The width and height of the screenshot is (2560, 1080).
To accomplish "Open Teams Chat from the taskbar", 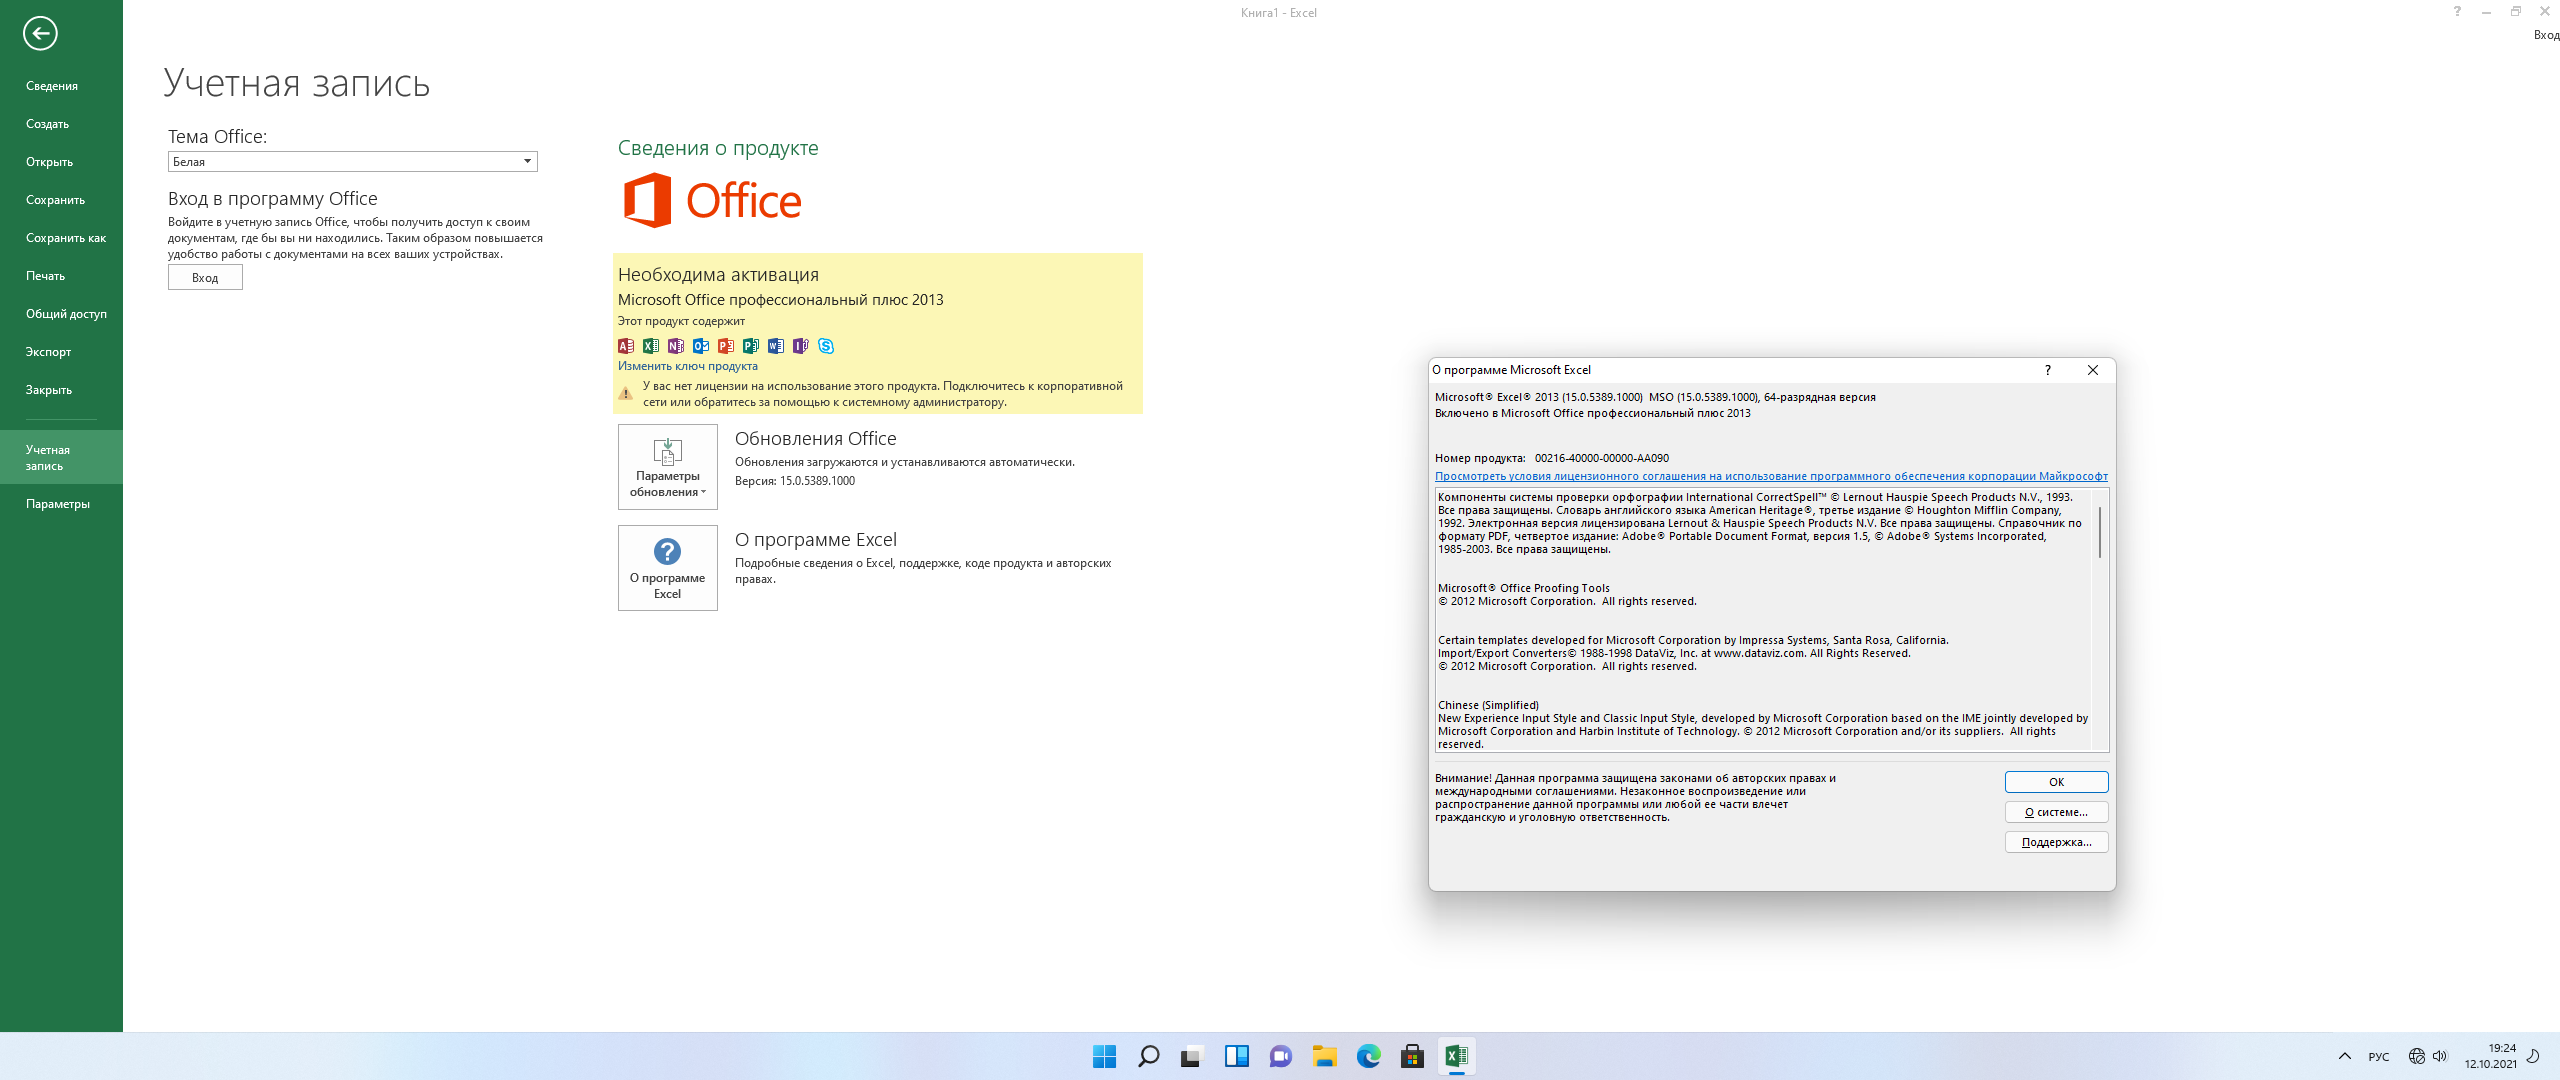I will click(x=1280, y=1056).
